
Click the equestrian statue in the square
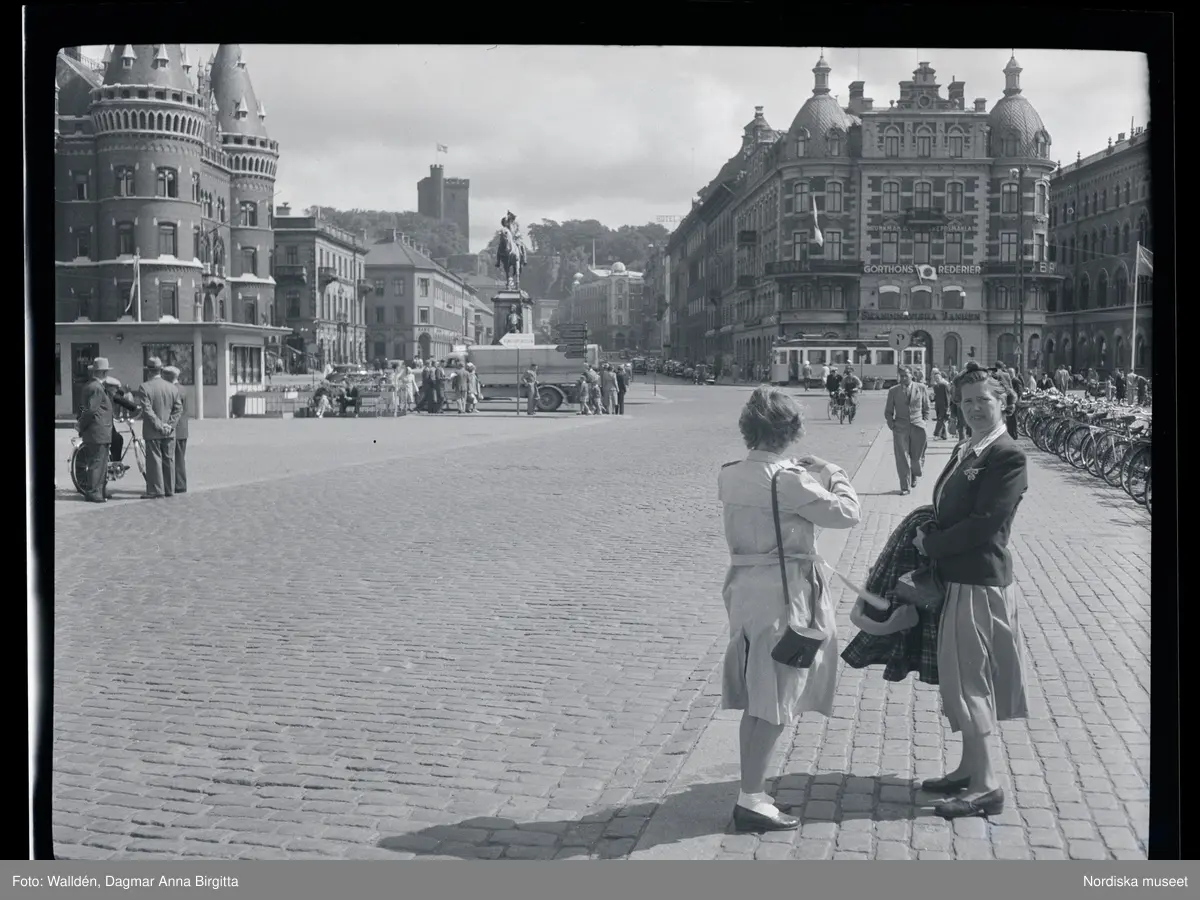511,251
